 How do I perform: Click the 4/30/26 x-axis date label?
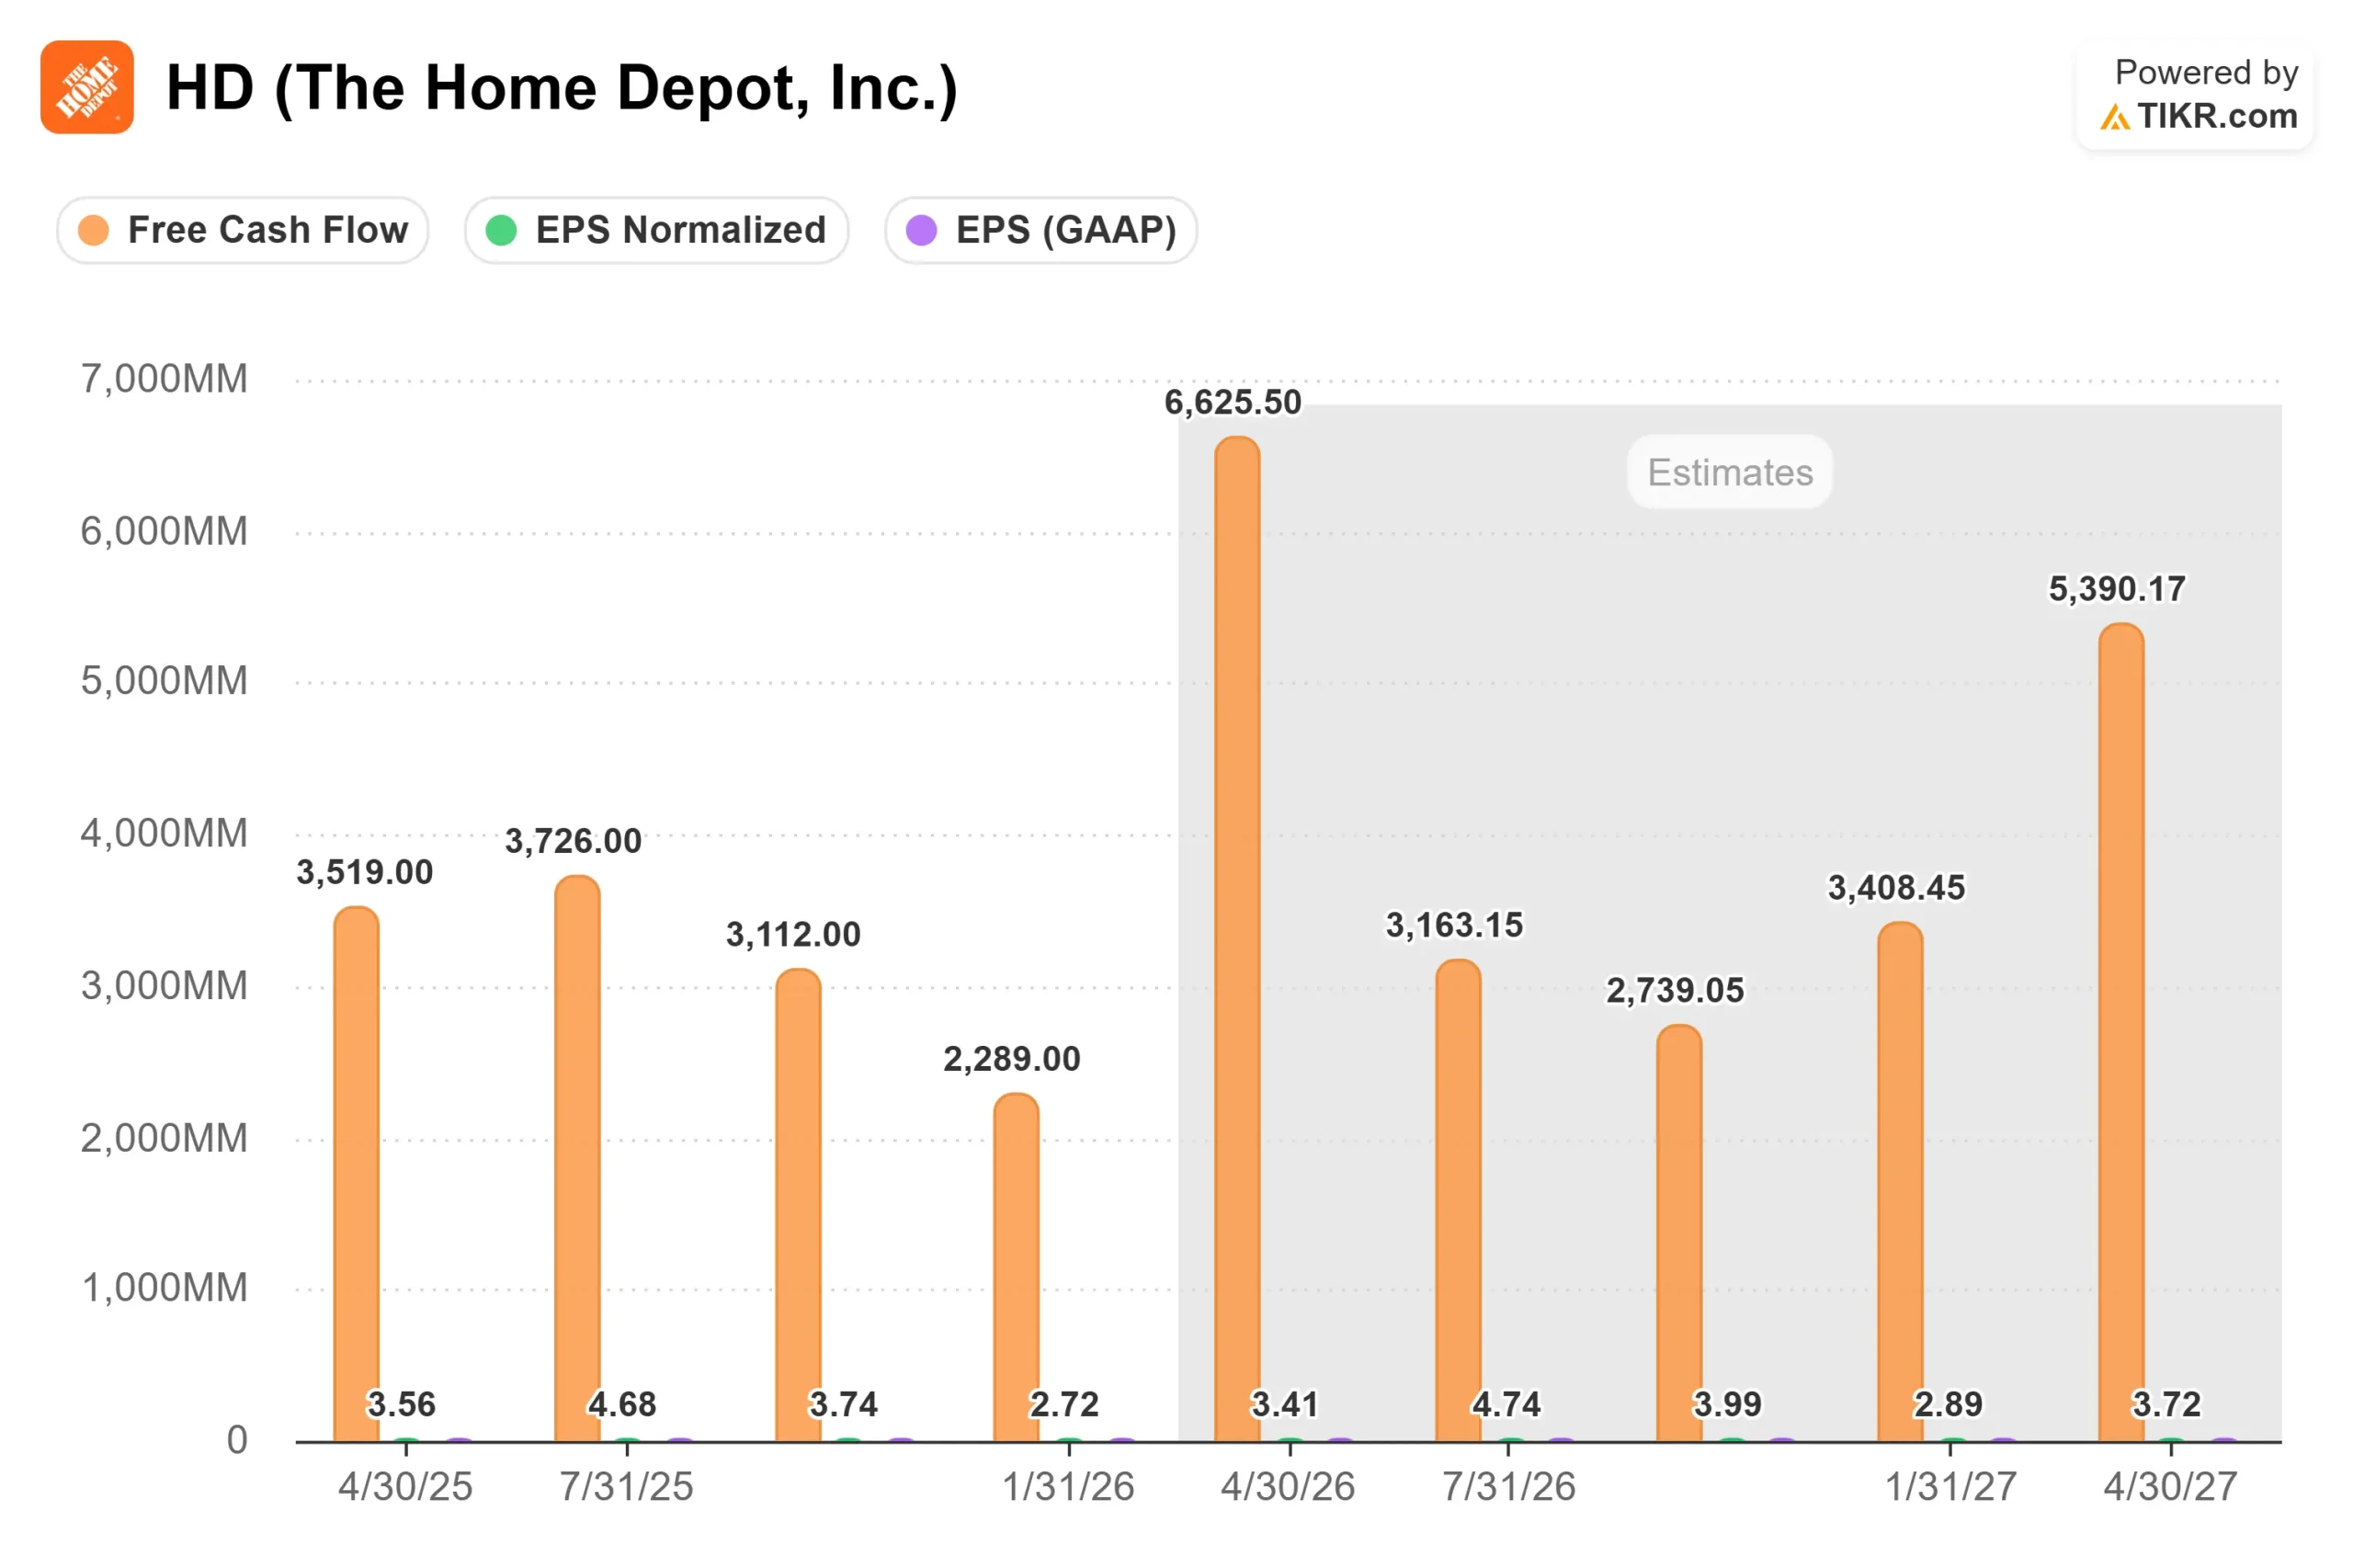[1288, 1487]
